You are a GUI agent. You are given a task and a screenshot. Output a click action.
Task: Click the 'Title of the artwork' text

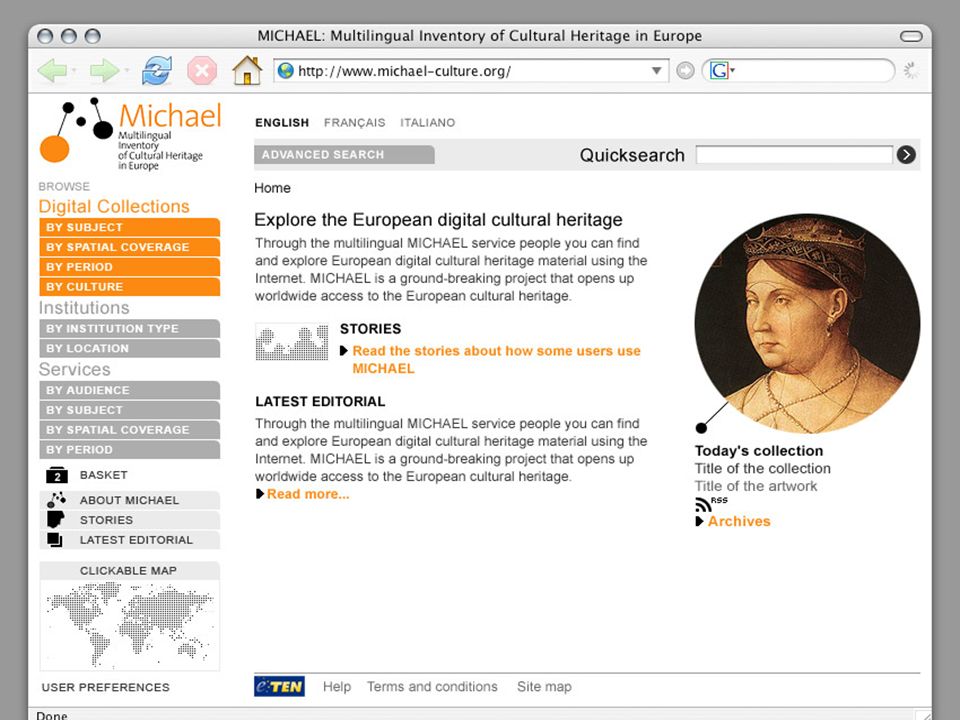coord(756,486)
